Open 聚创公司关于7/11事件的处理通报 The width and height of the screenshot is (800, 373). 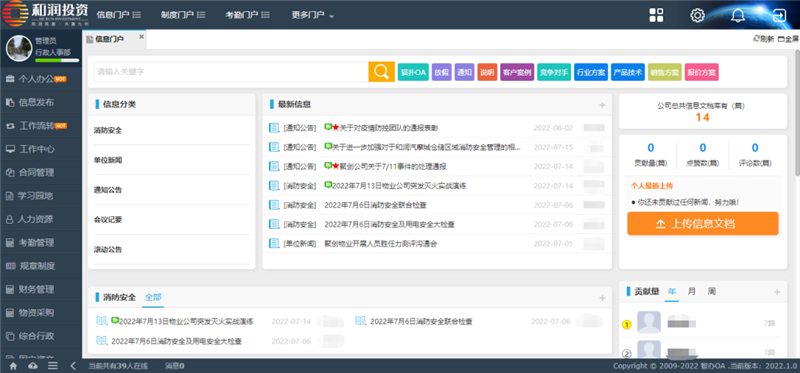(x=393, y=166)
